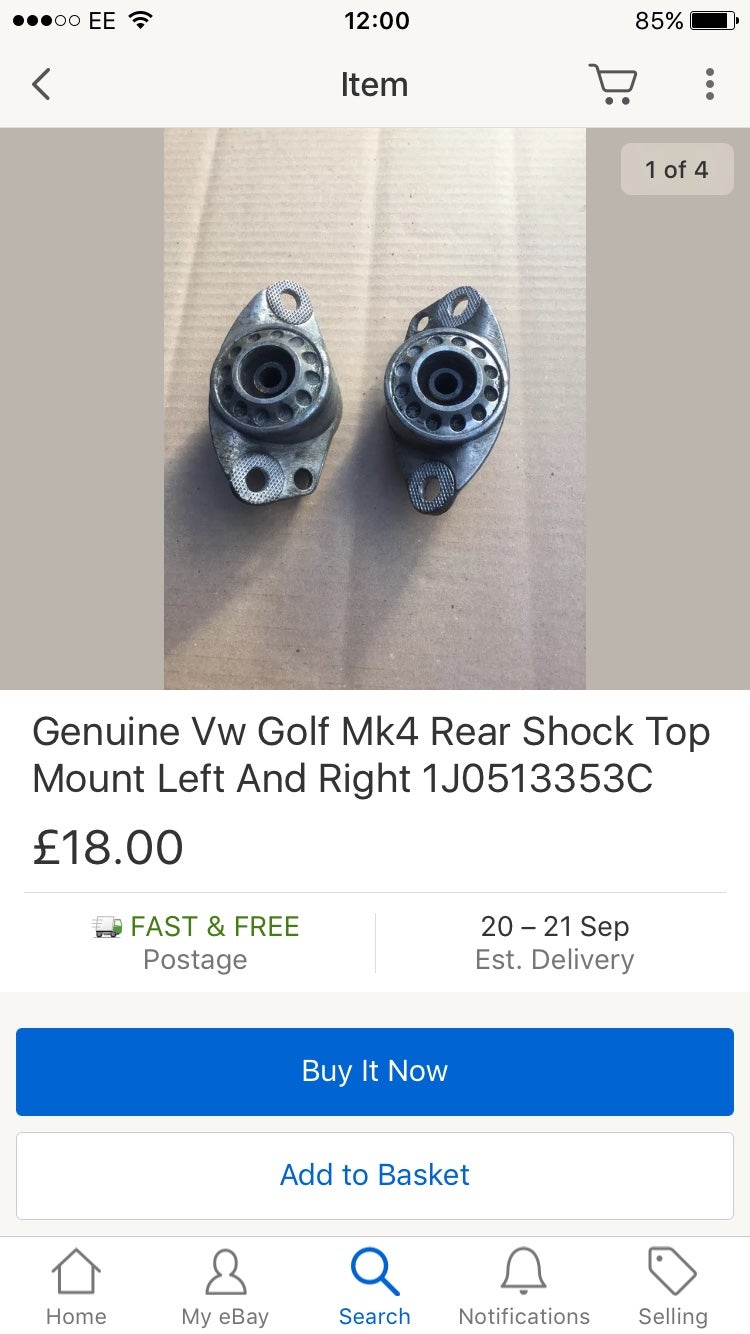This screenshot has height=1334, width=750.
Task: Tap the 1 of 4 image counter
Action: pyautogui.click(x=677, y=169)
